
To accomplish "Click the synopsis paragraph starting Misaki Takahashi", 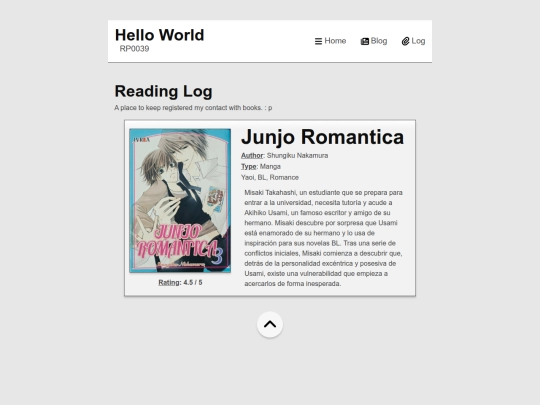I will click(x=324, y=238).
